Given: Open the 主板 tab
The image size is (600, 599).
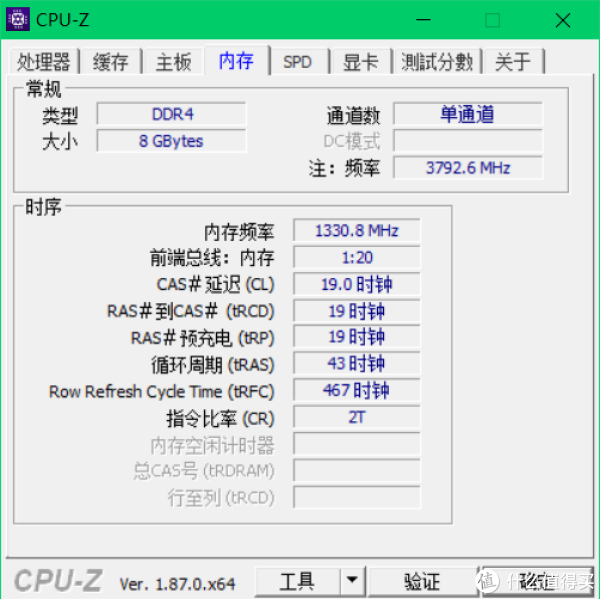Looking at the screenshot, I should (x=173, y=62).
